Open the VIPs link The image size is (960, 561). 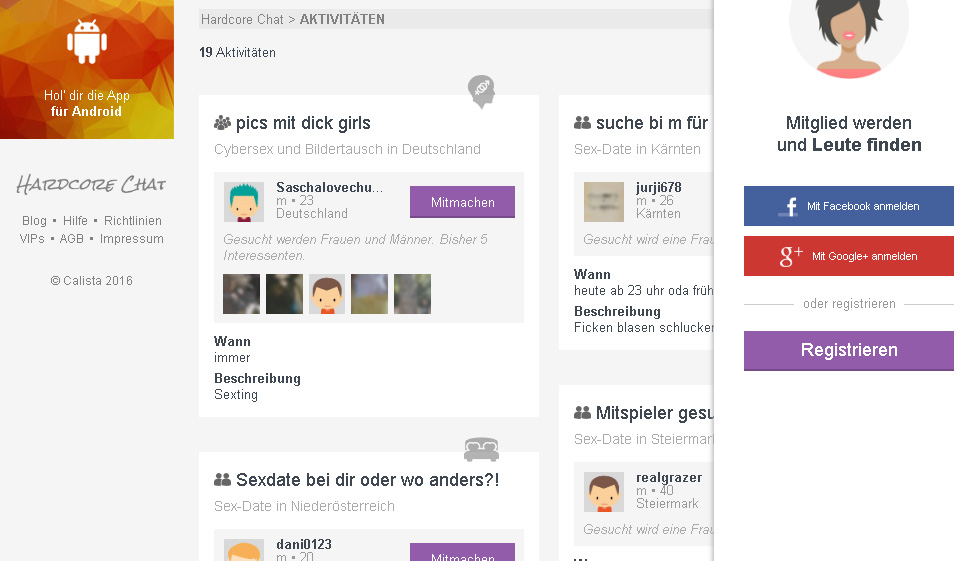32,239
